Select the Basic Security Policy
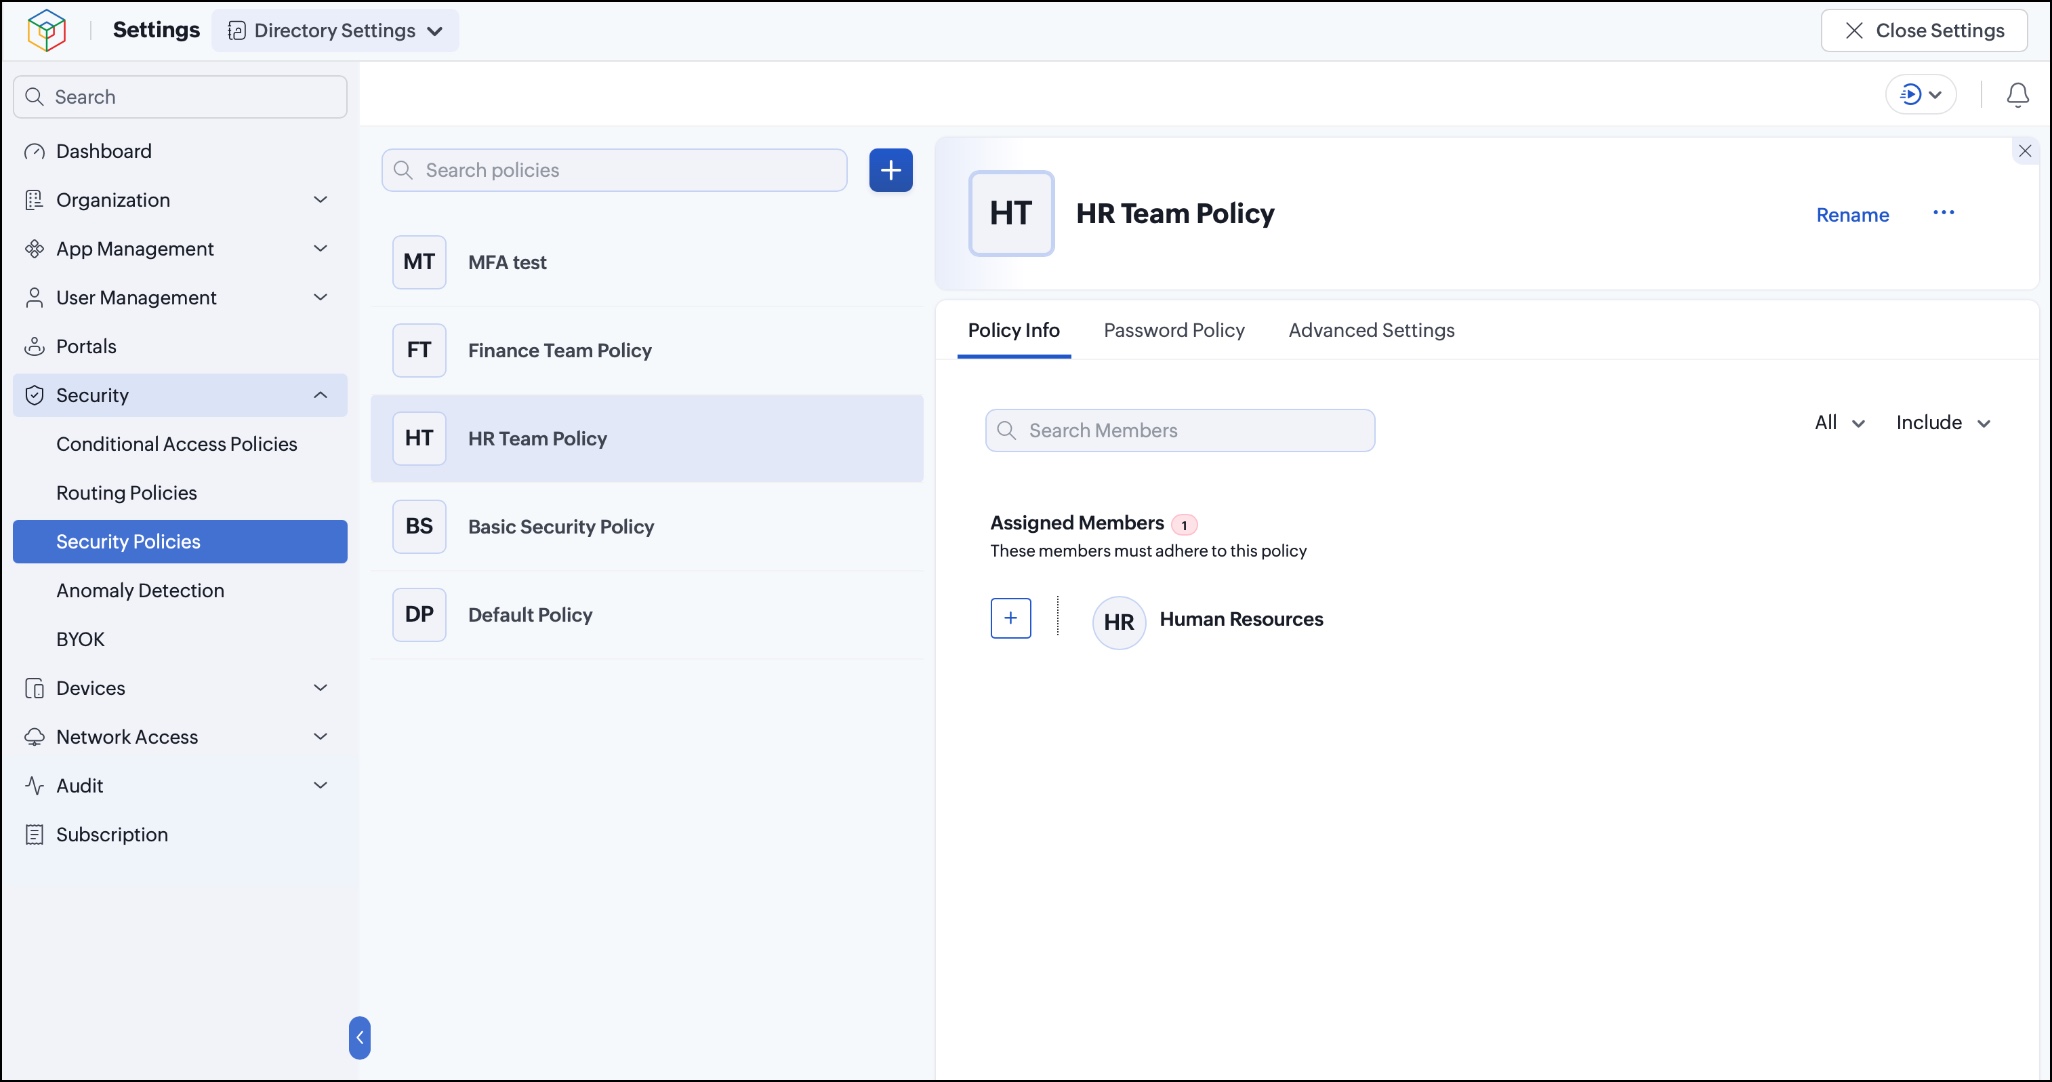 coord(647,526)
